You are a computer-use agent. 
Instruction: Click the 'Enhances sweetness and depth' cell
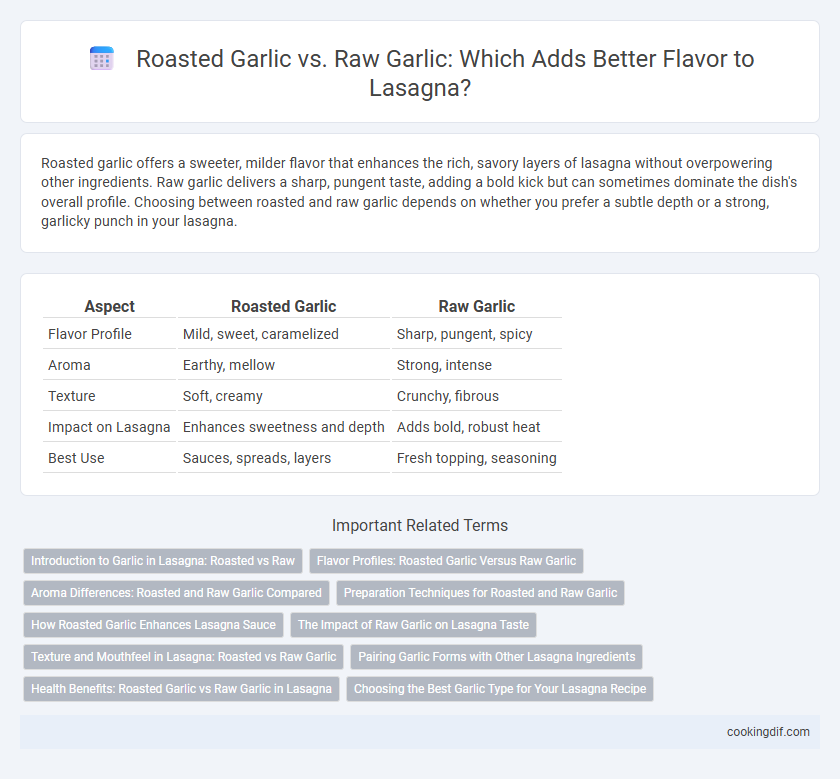coord(283,427)
